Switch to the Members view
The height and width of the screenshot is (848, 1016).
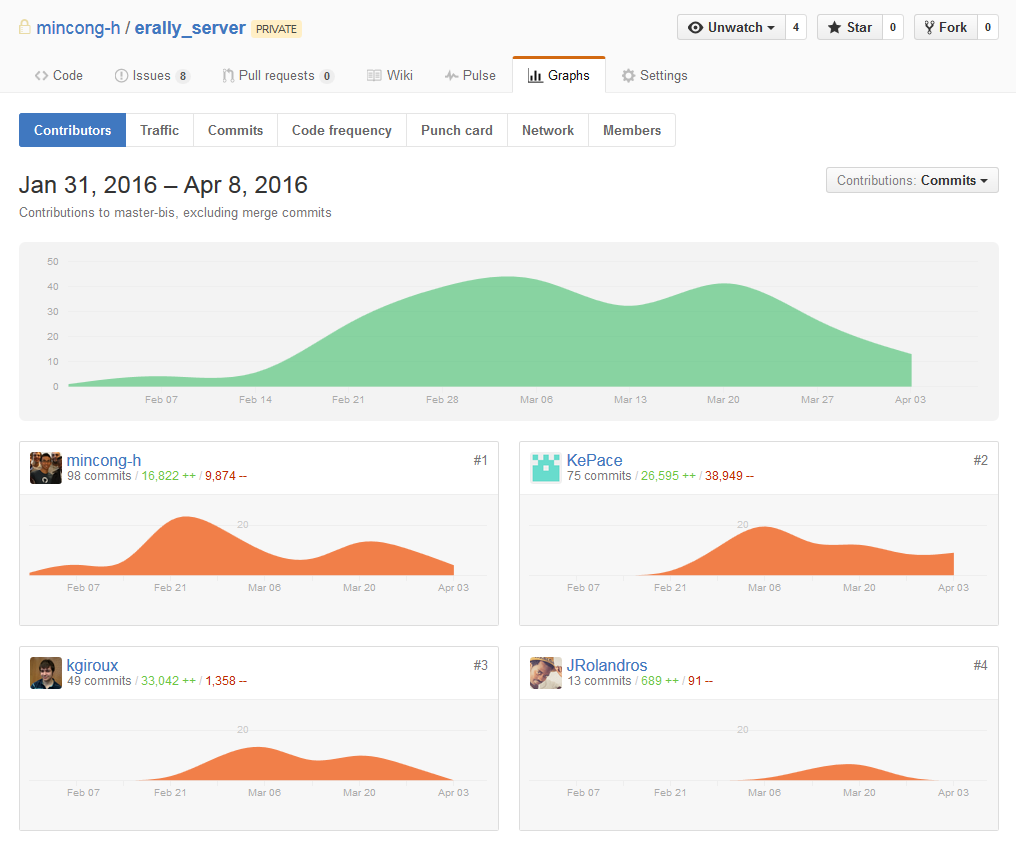(632, 130)
